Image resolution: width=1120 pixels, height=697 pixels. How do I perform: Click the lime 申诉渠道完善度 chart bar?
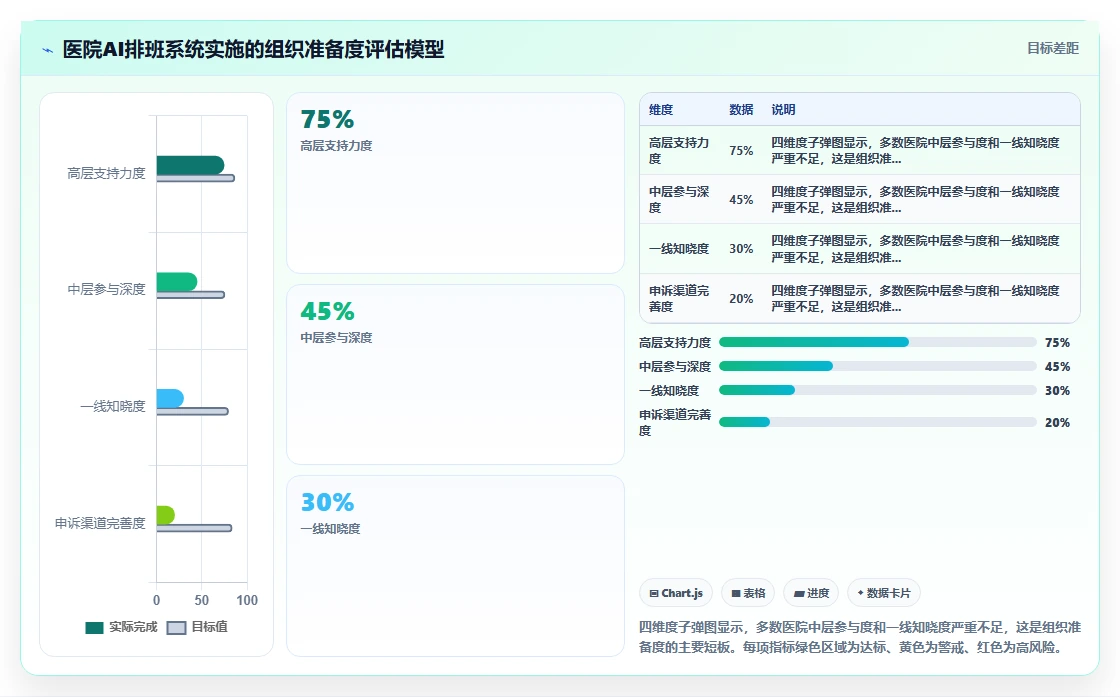166,515
